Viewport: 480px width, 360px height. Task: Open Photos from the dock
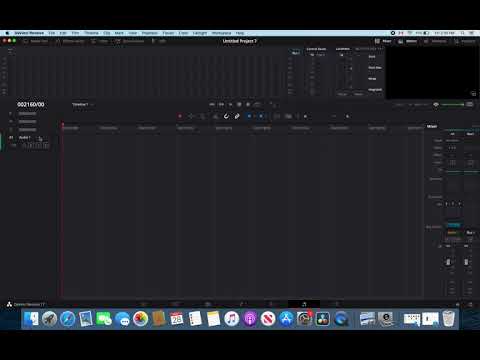(140, 319)
